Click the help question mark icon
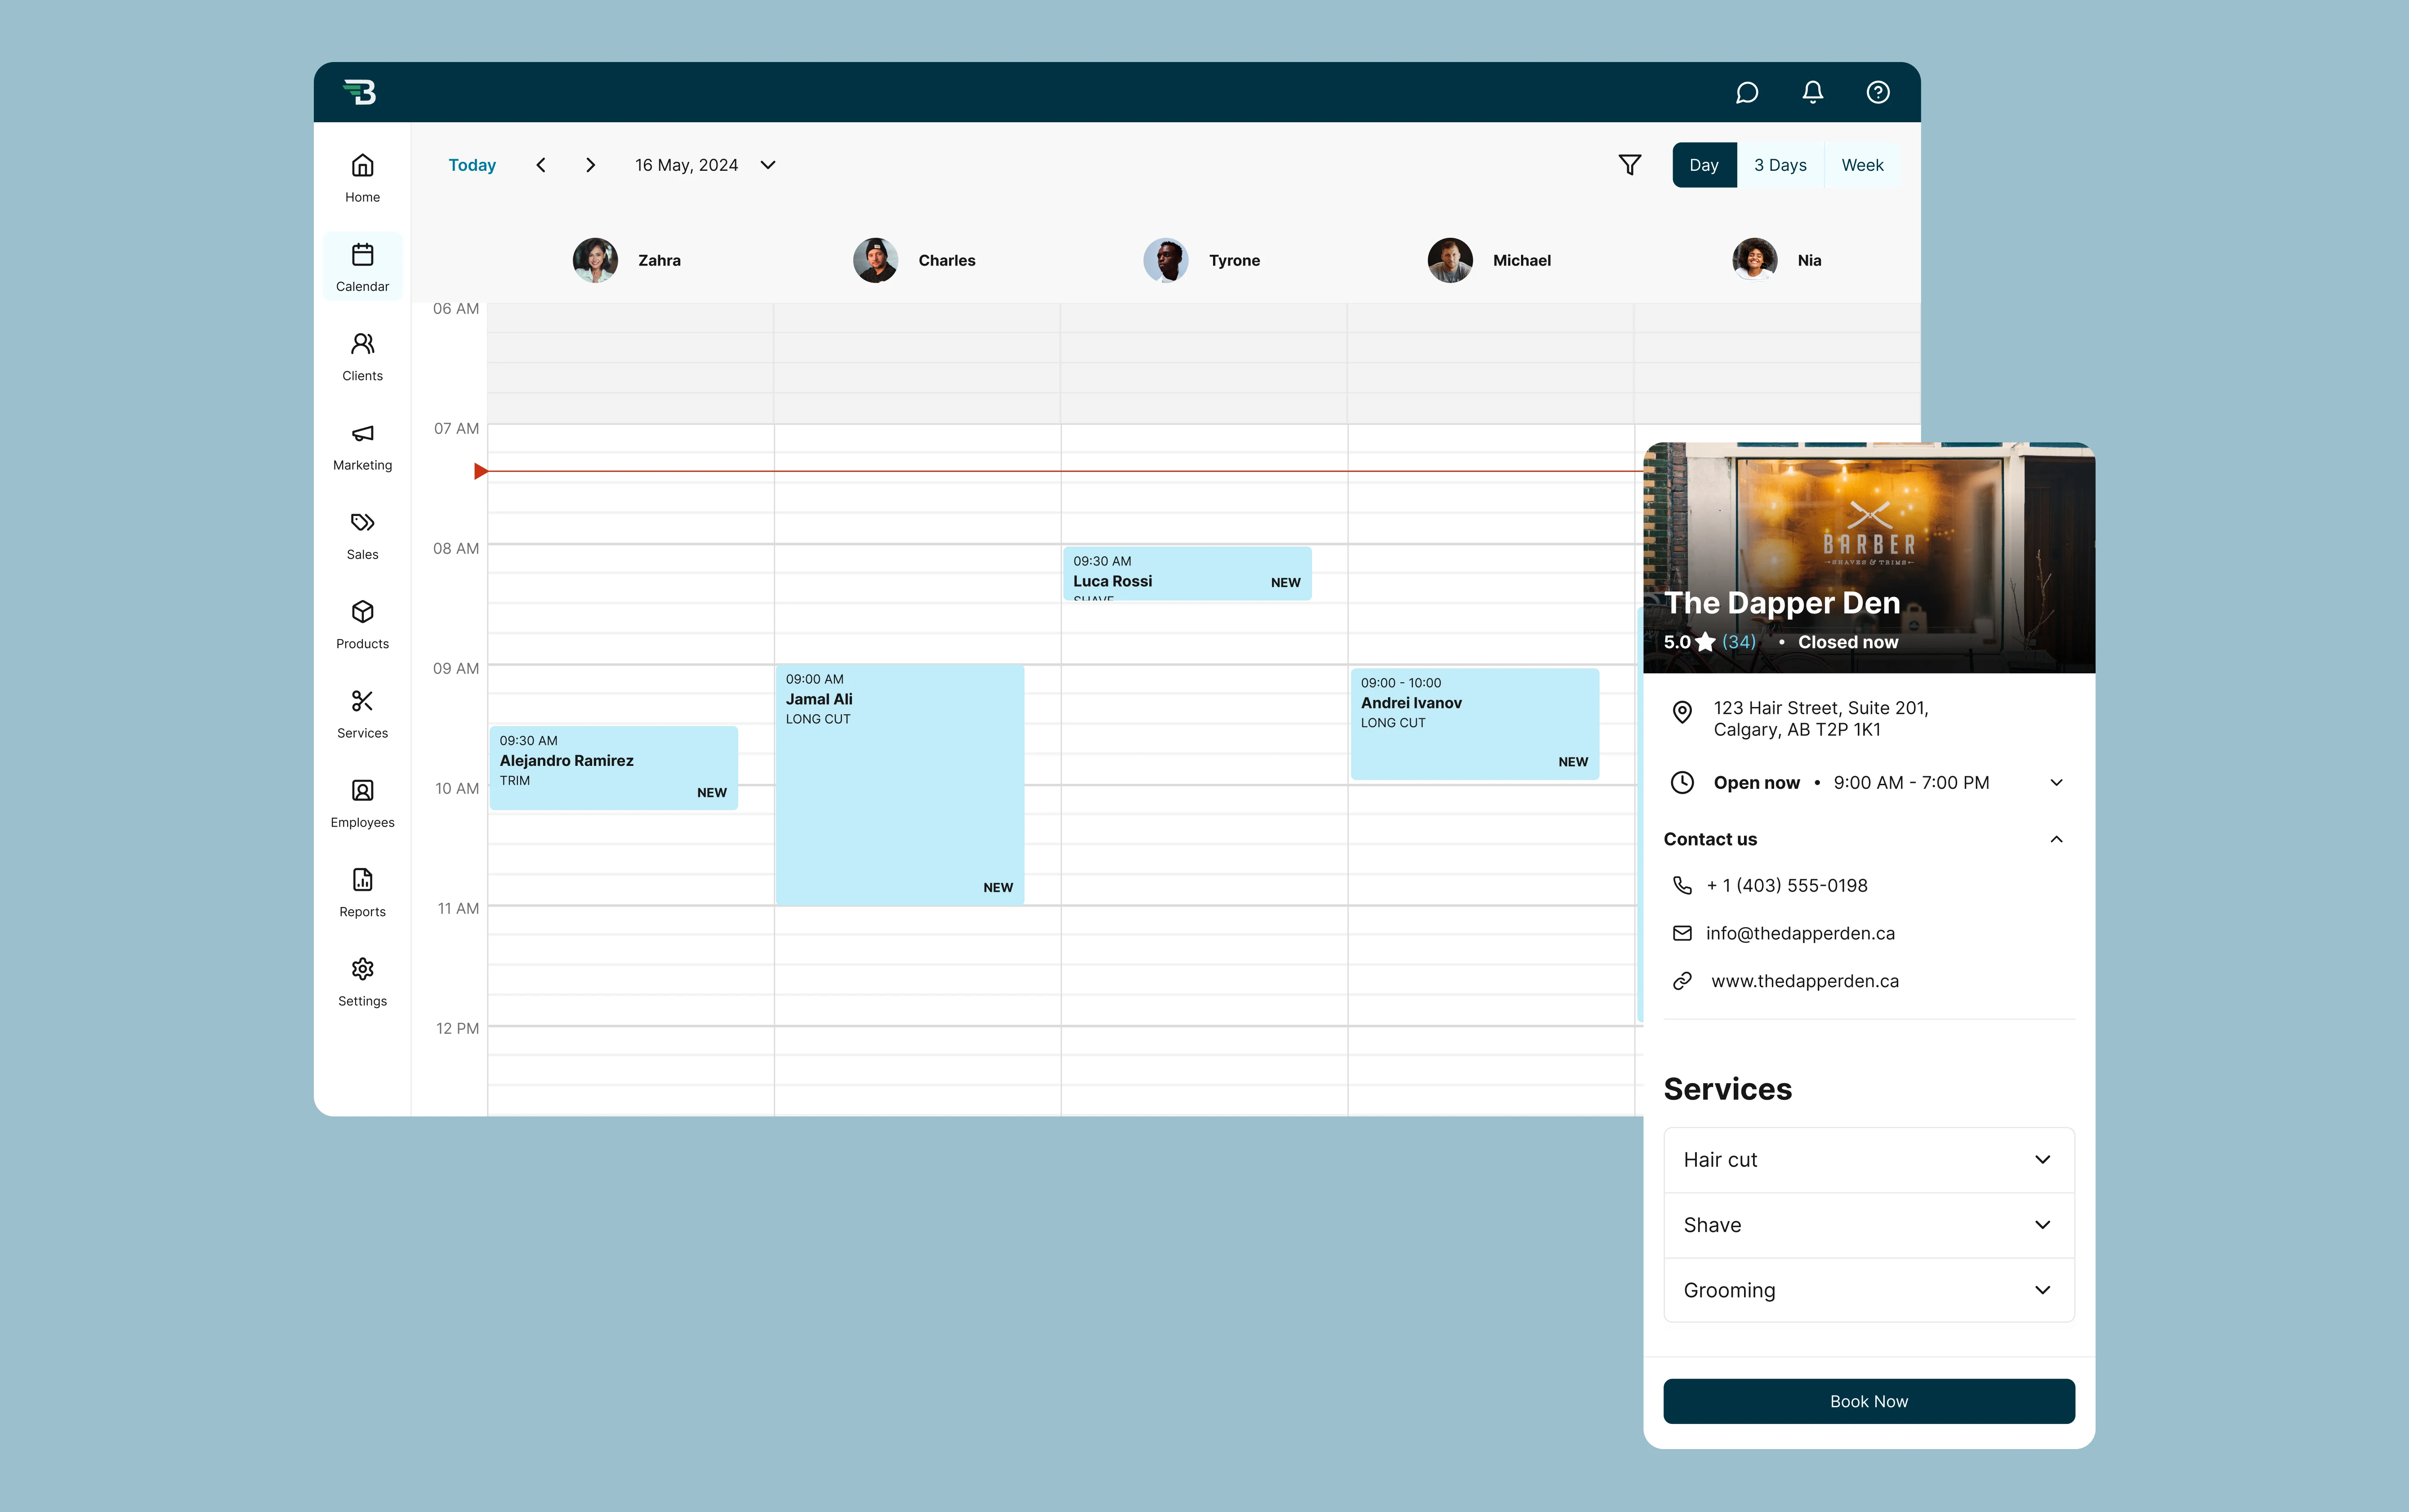The image size is (2409, 1512). 1877,93
